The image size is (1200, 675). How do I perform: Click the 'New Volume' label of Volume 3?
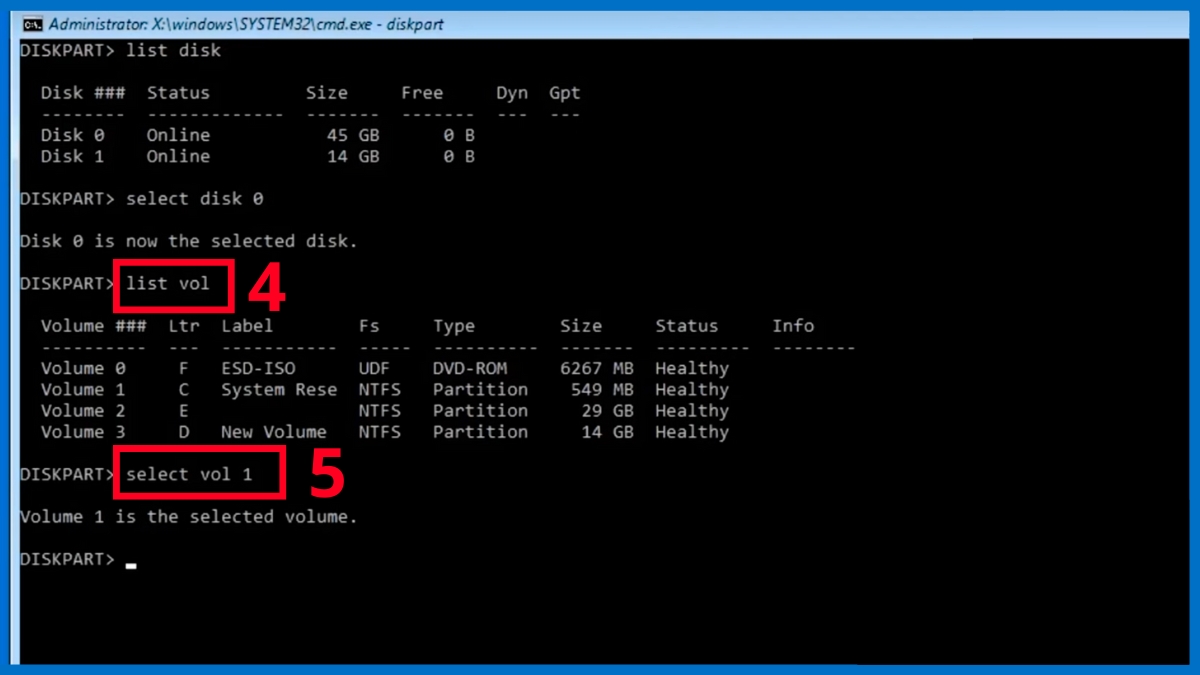pos(274,432)
